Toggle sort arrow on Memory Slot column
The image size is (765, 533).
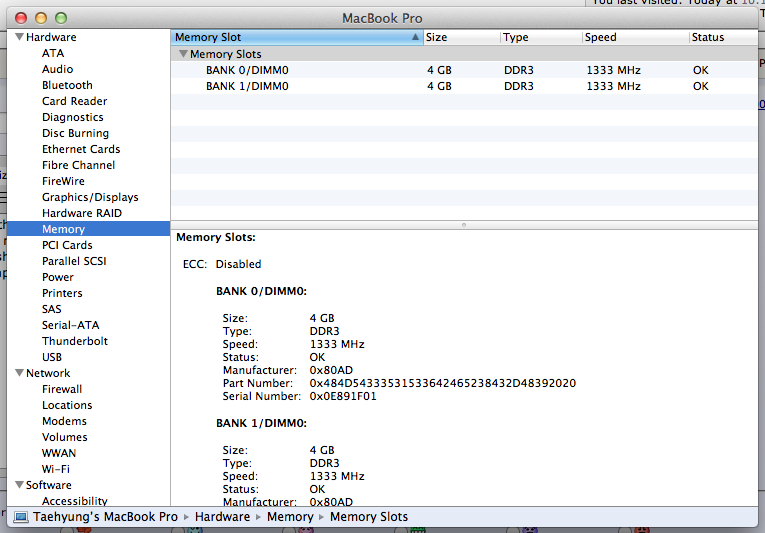pyautogui.click(x=415, y=37)
